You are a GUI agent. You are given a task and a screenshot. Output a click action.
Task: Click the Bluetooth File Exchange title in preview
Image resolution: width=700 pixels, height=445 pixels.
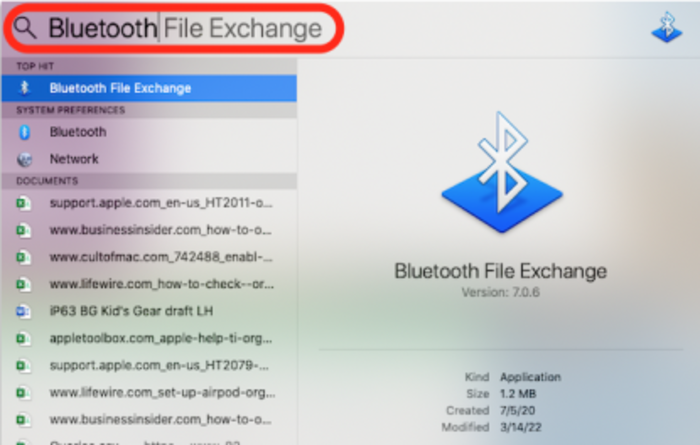(500, 271)
